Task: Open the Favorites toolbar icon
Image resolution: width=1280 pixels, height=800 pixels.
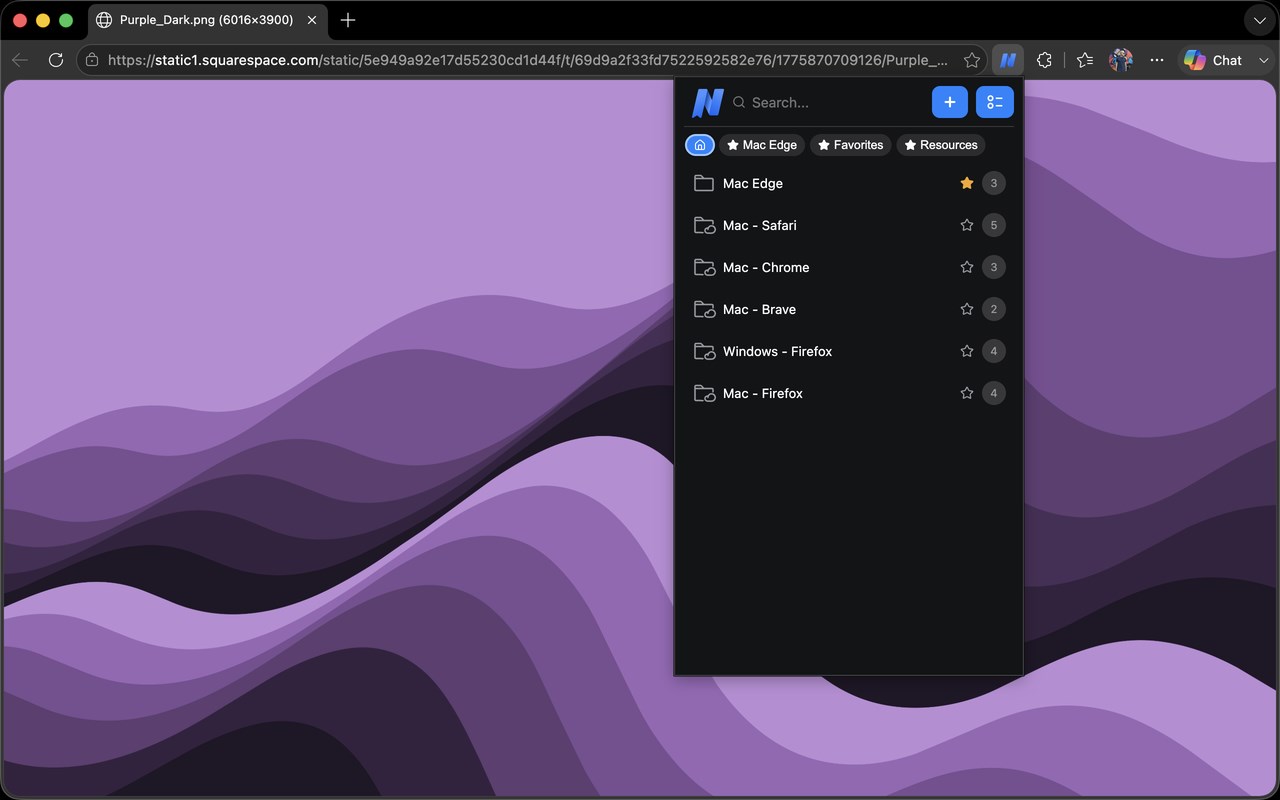Action: point(1085,60)
